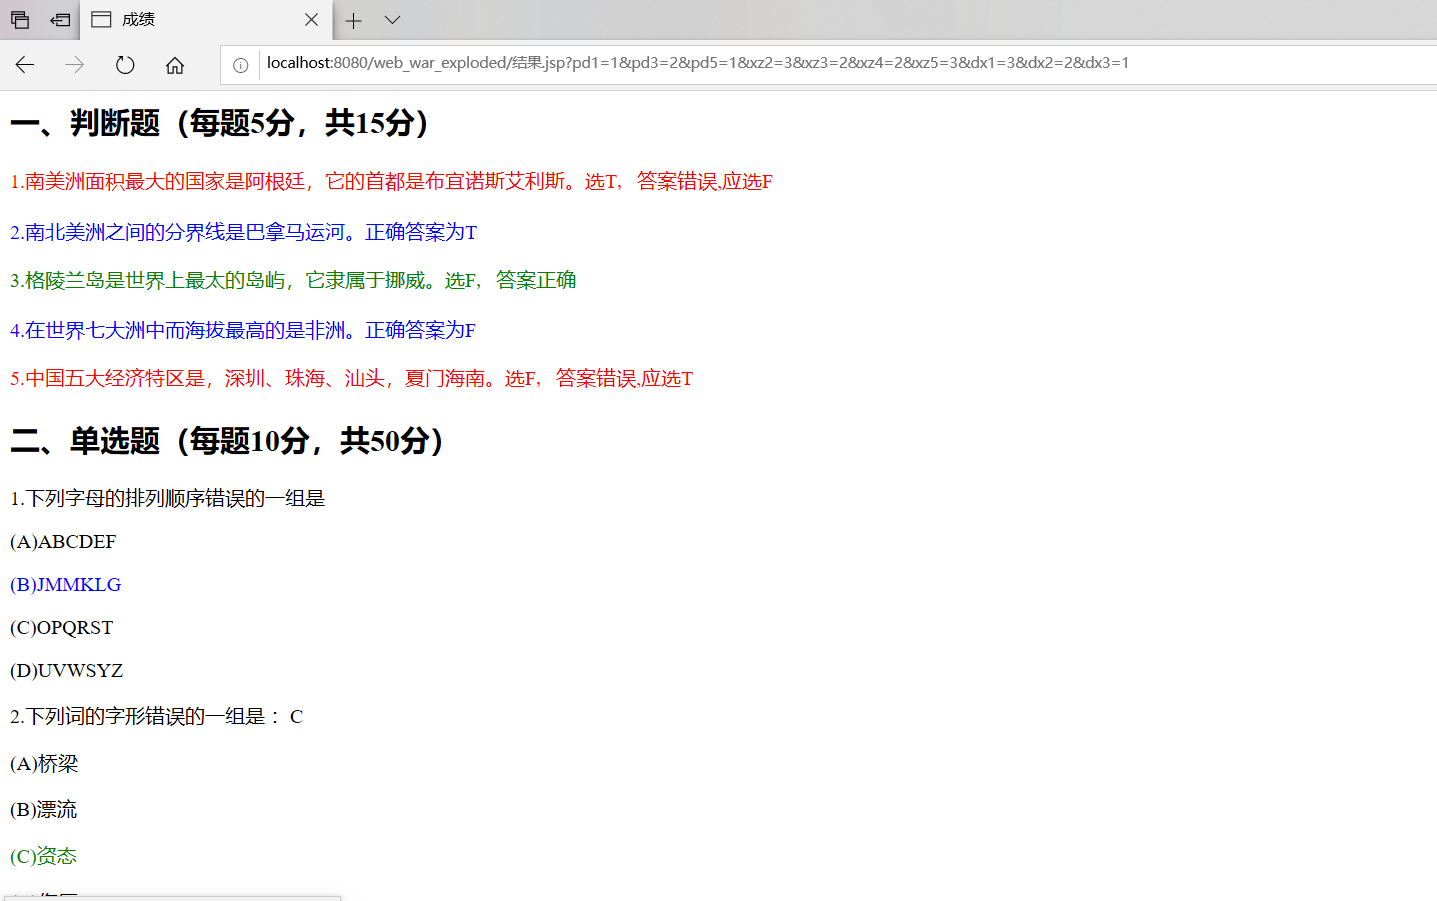This screenshot has height=901, width=1437.
Task: Click question 1.下列字母的排列顺序错误的一组是
Action: coord(168,498)
